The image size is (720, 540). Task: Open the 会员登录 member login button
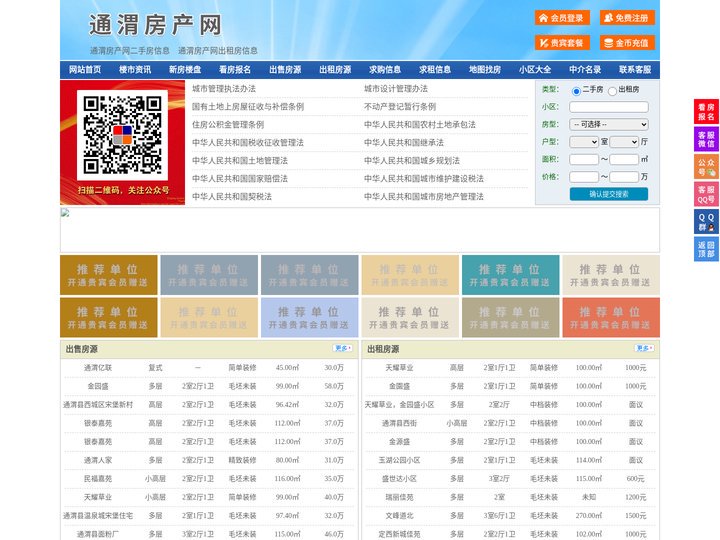click(562, 18)
